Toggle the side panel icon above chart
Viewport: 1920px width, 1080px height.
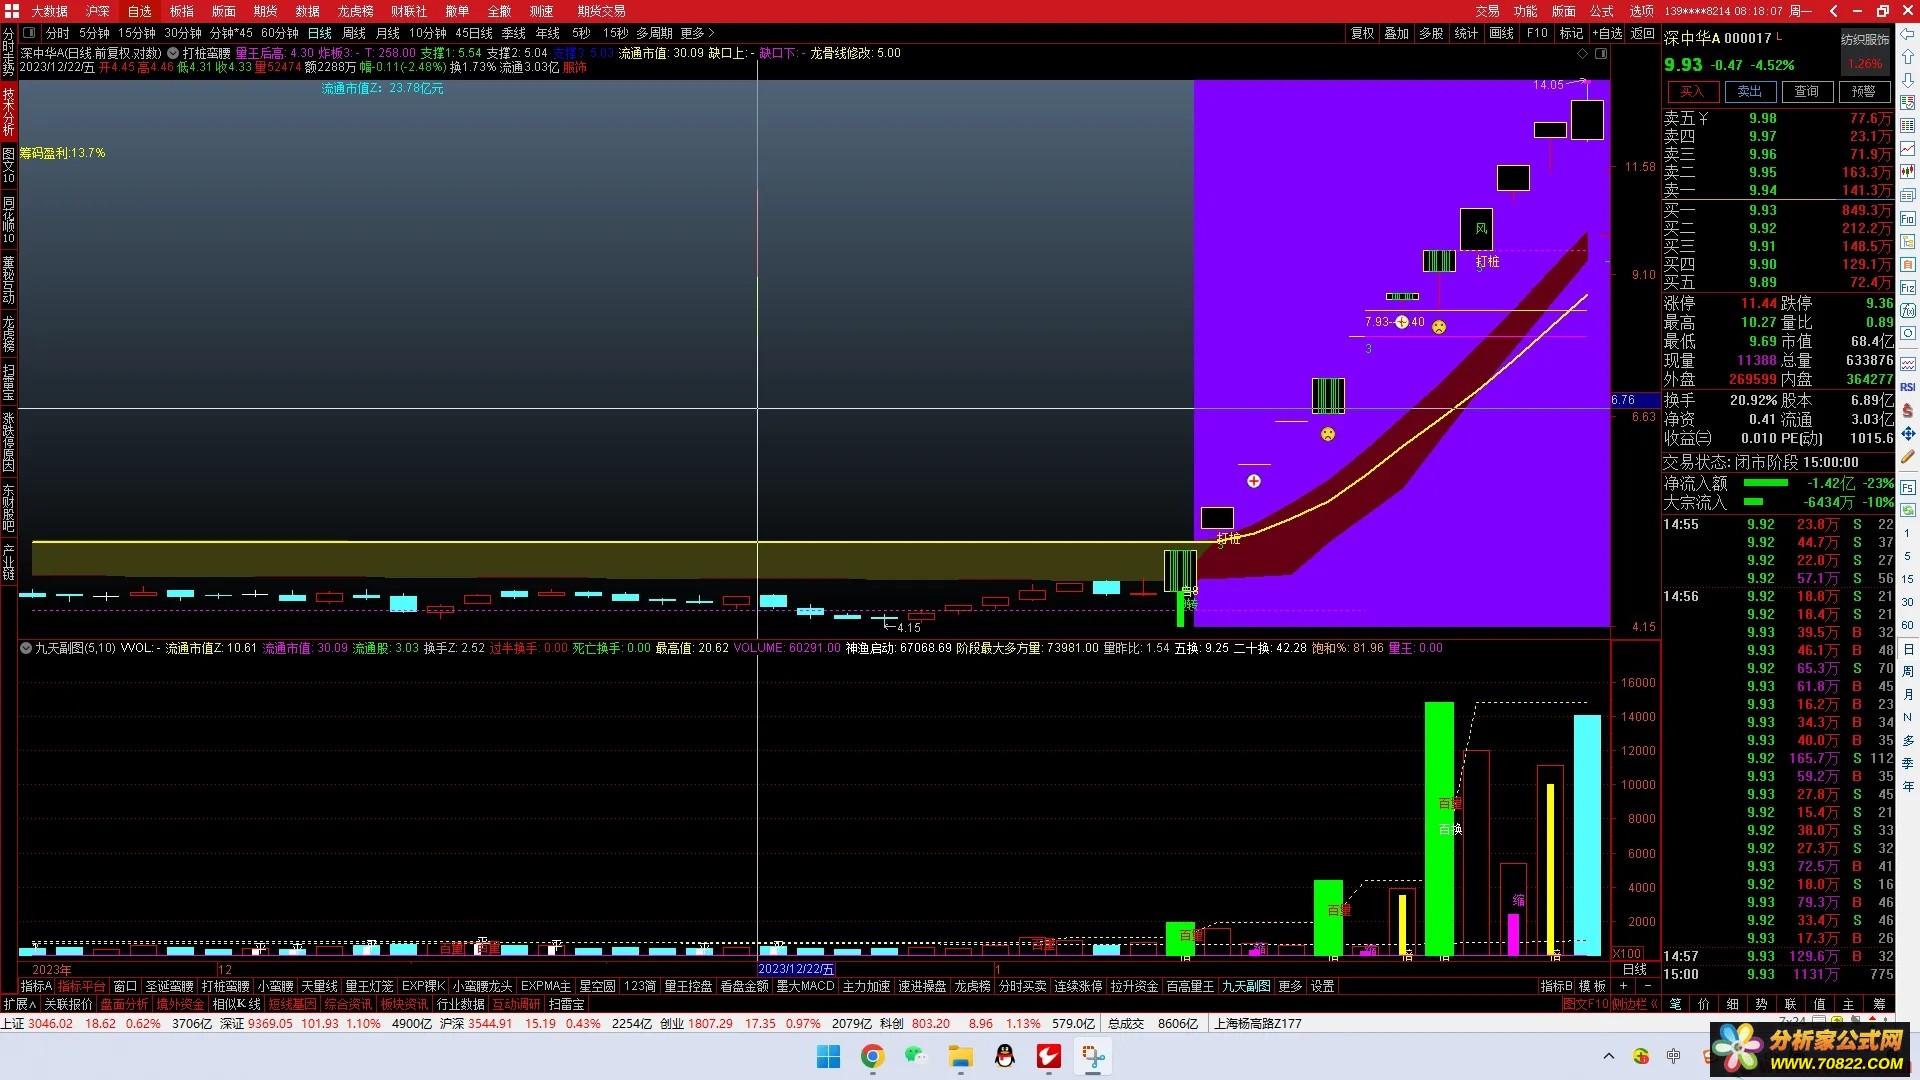pyautogui.click(x=1600, y=53)
